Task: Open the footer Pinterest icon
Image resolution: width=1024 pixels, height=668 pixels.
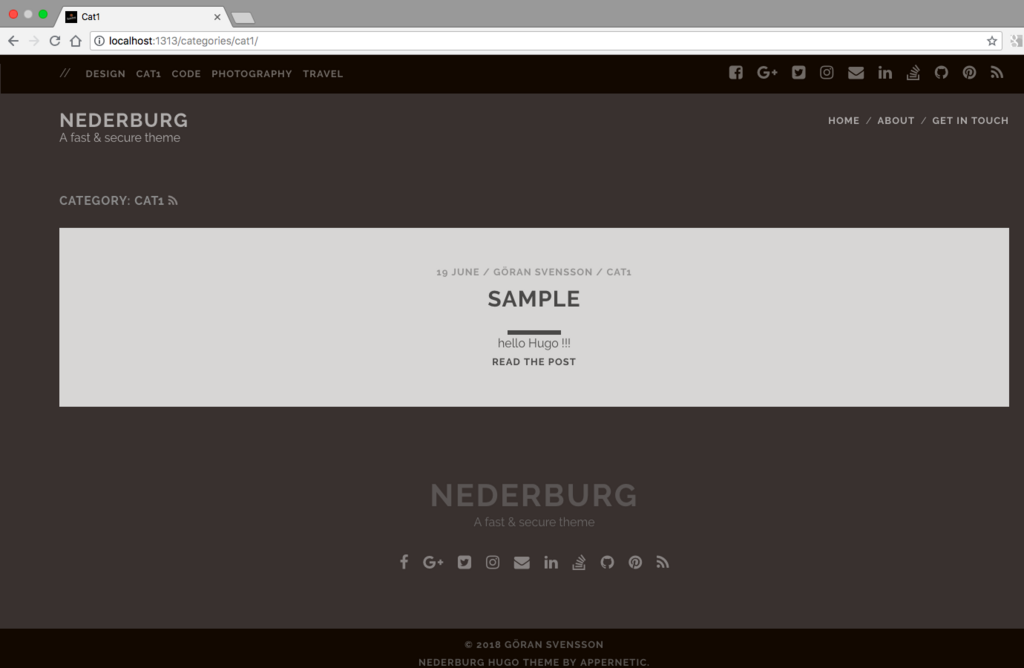Action: pyautogui.click(x=635, y=562)
